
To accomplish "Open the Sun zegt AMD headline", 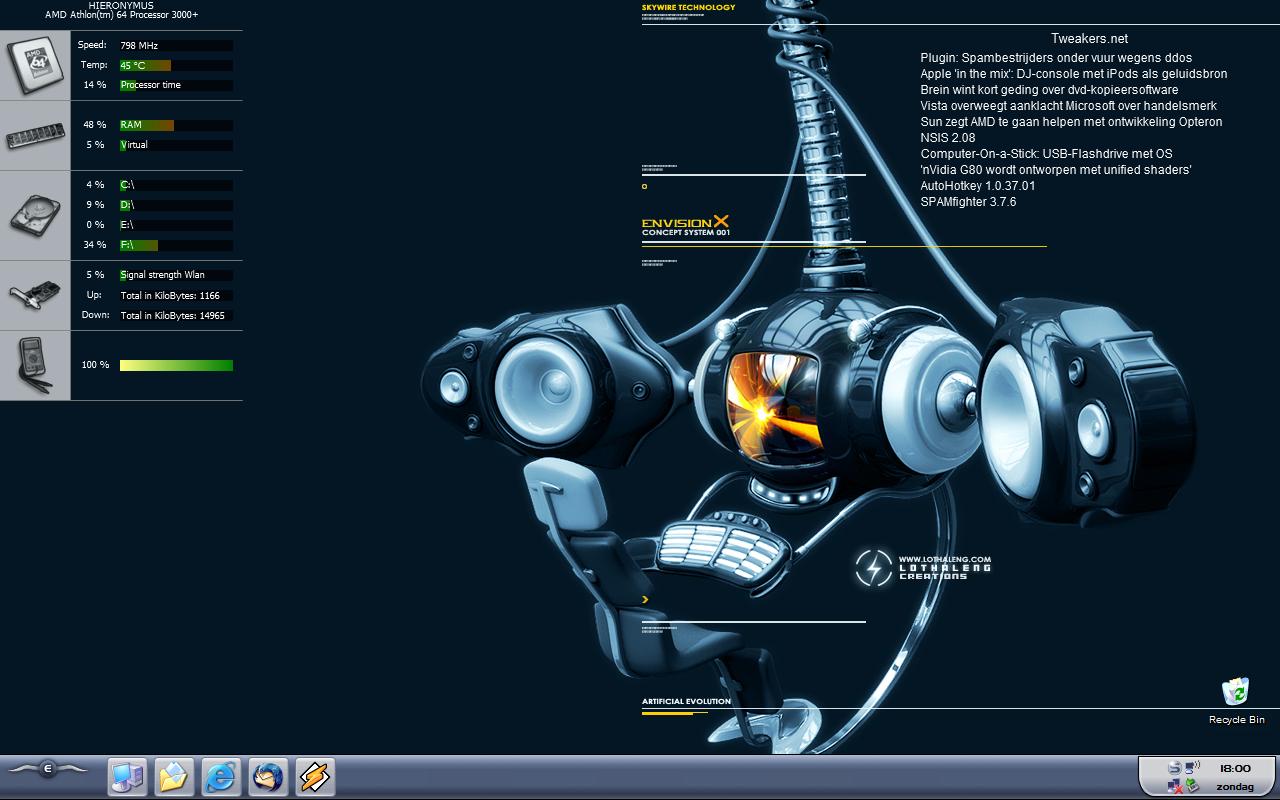I will (x=1071, y=122).
